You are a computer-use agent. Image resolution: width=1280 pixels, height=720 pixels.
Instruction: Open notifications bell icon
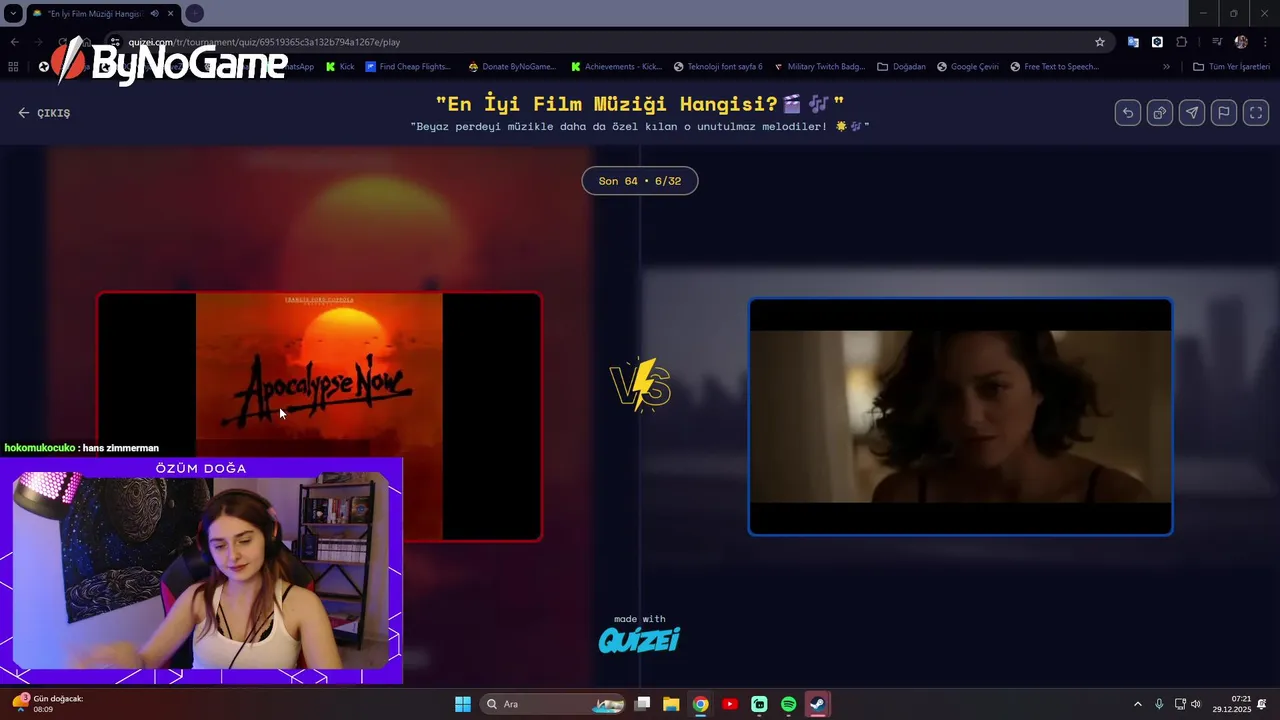click(1262, 704)
